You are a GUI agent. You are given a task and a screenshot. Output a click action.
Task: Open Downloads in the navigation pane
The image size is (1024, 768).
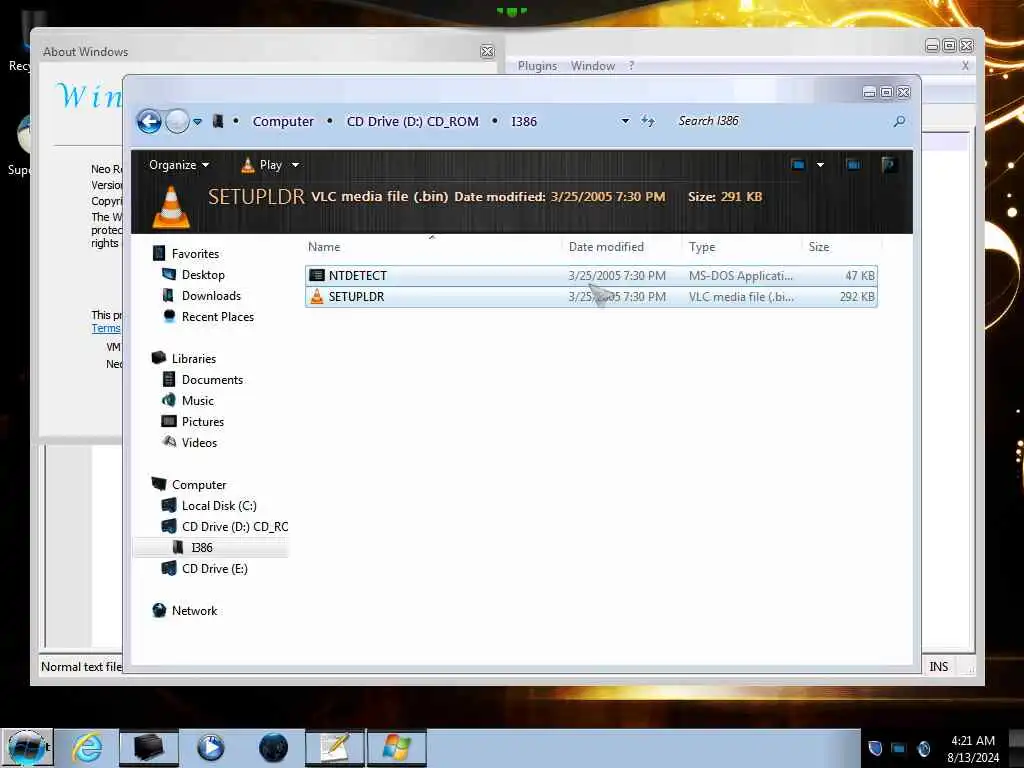coord(211,296)
